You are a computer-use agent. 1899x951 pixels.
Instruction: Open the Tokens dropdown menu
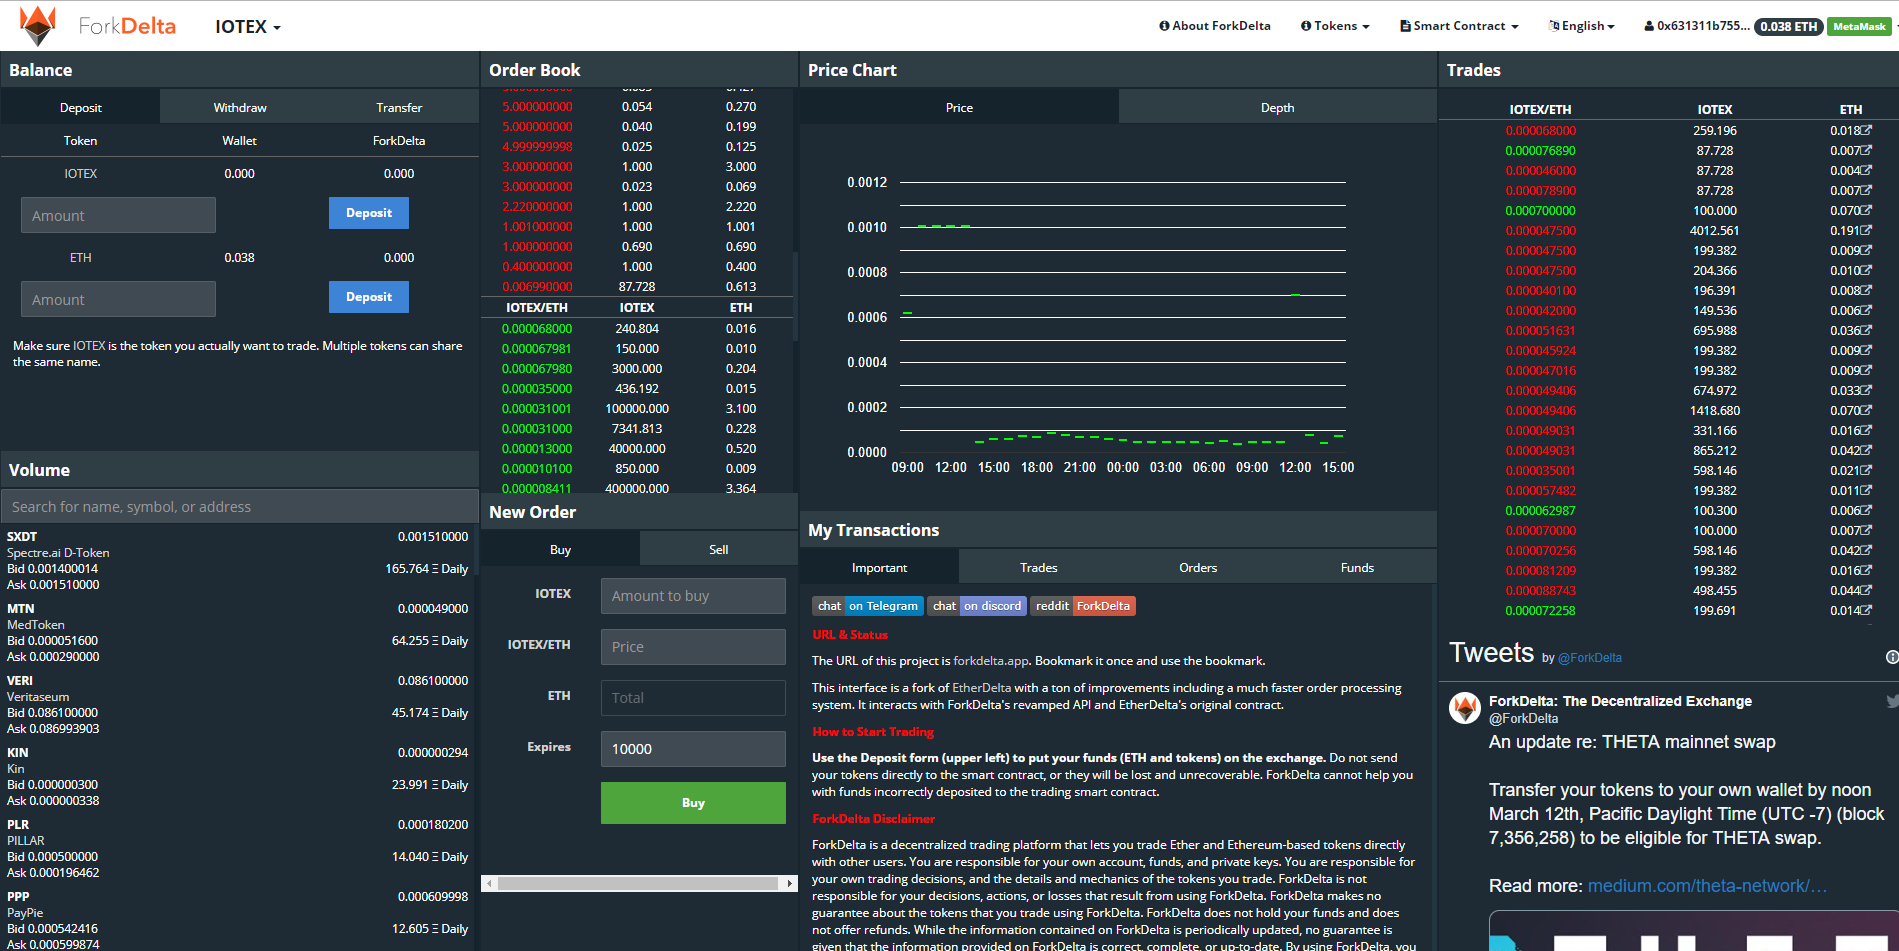pos(1335,26)
